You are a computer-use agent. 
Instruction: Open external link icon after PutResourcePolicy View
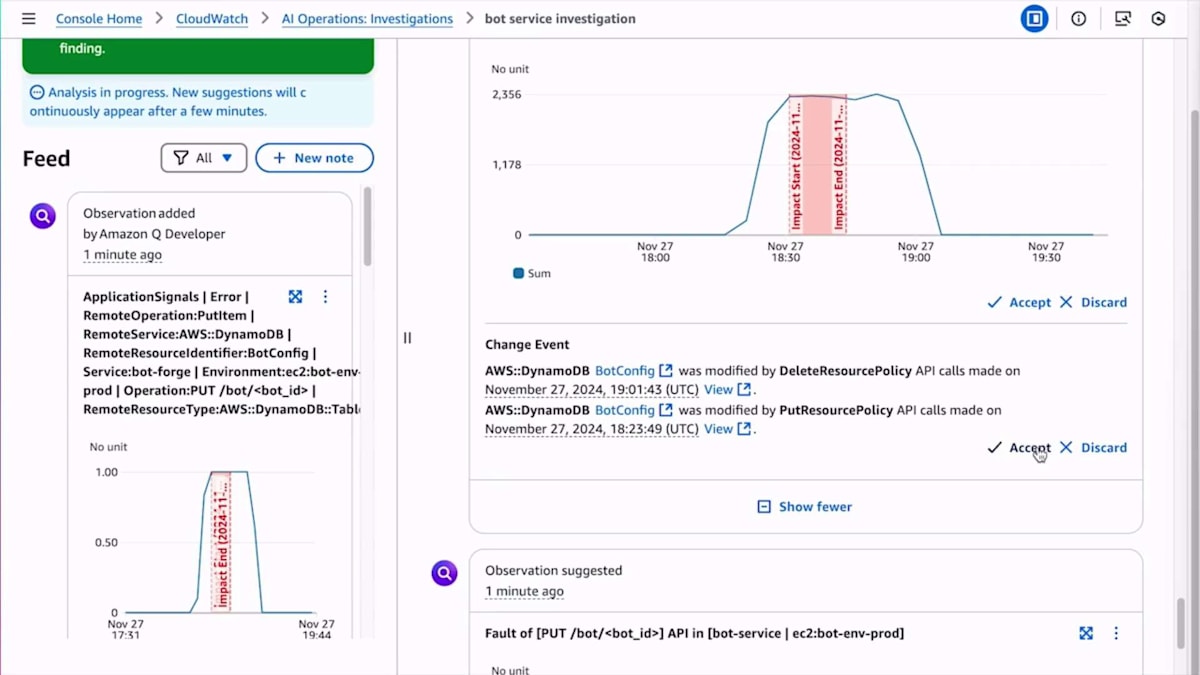tap(744, 429)
